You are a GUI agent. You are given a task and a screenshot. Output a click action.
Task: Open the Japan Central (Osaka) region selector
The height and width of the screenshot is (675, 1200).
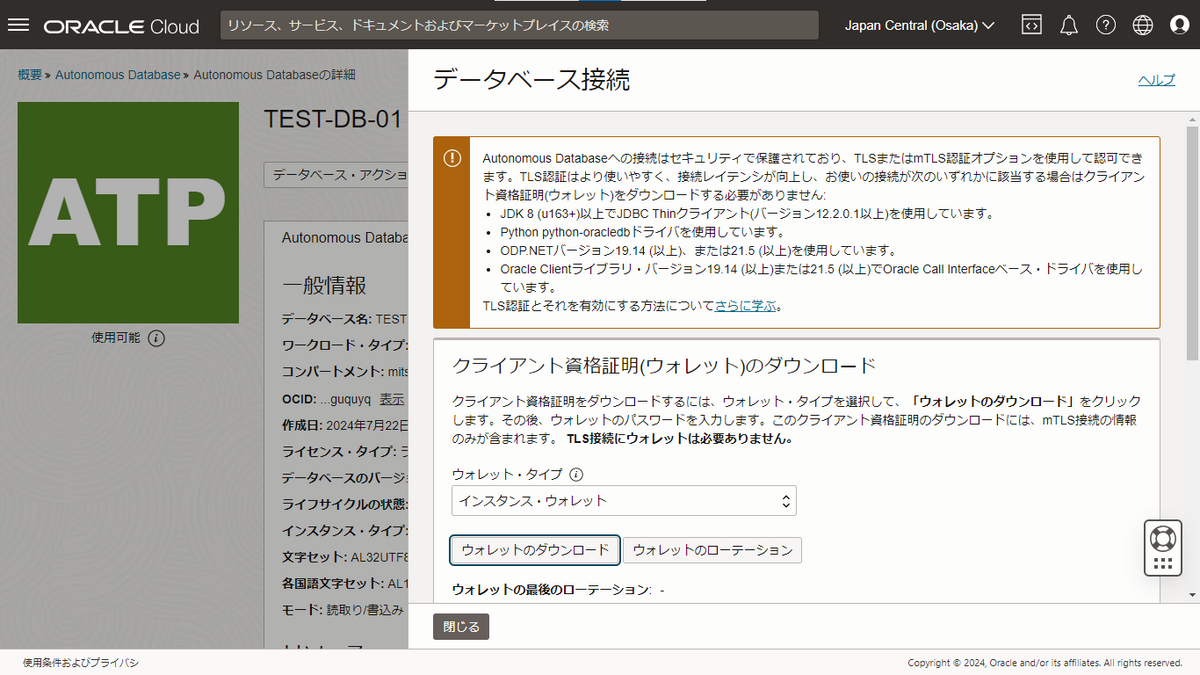pos(920,25)
